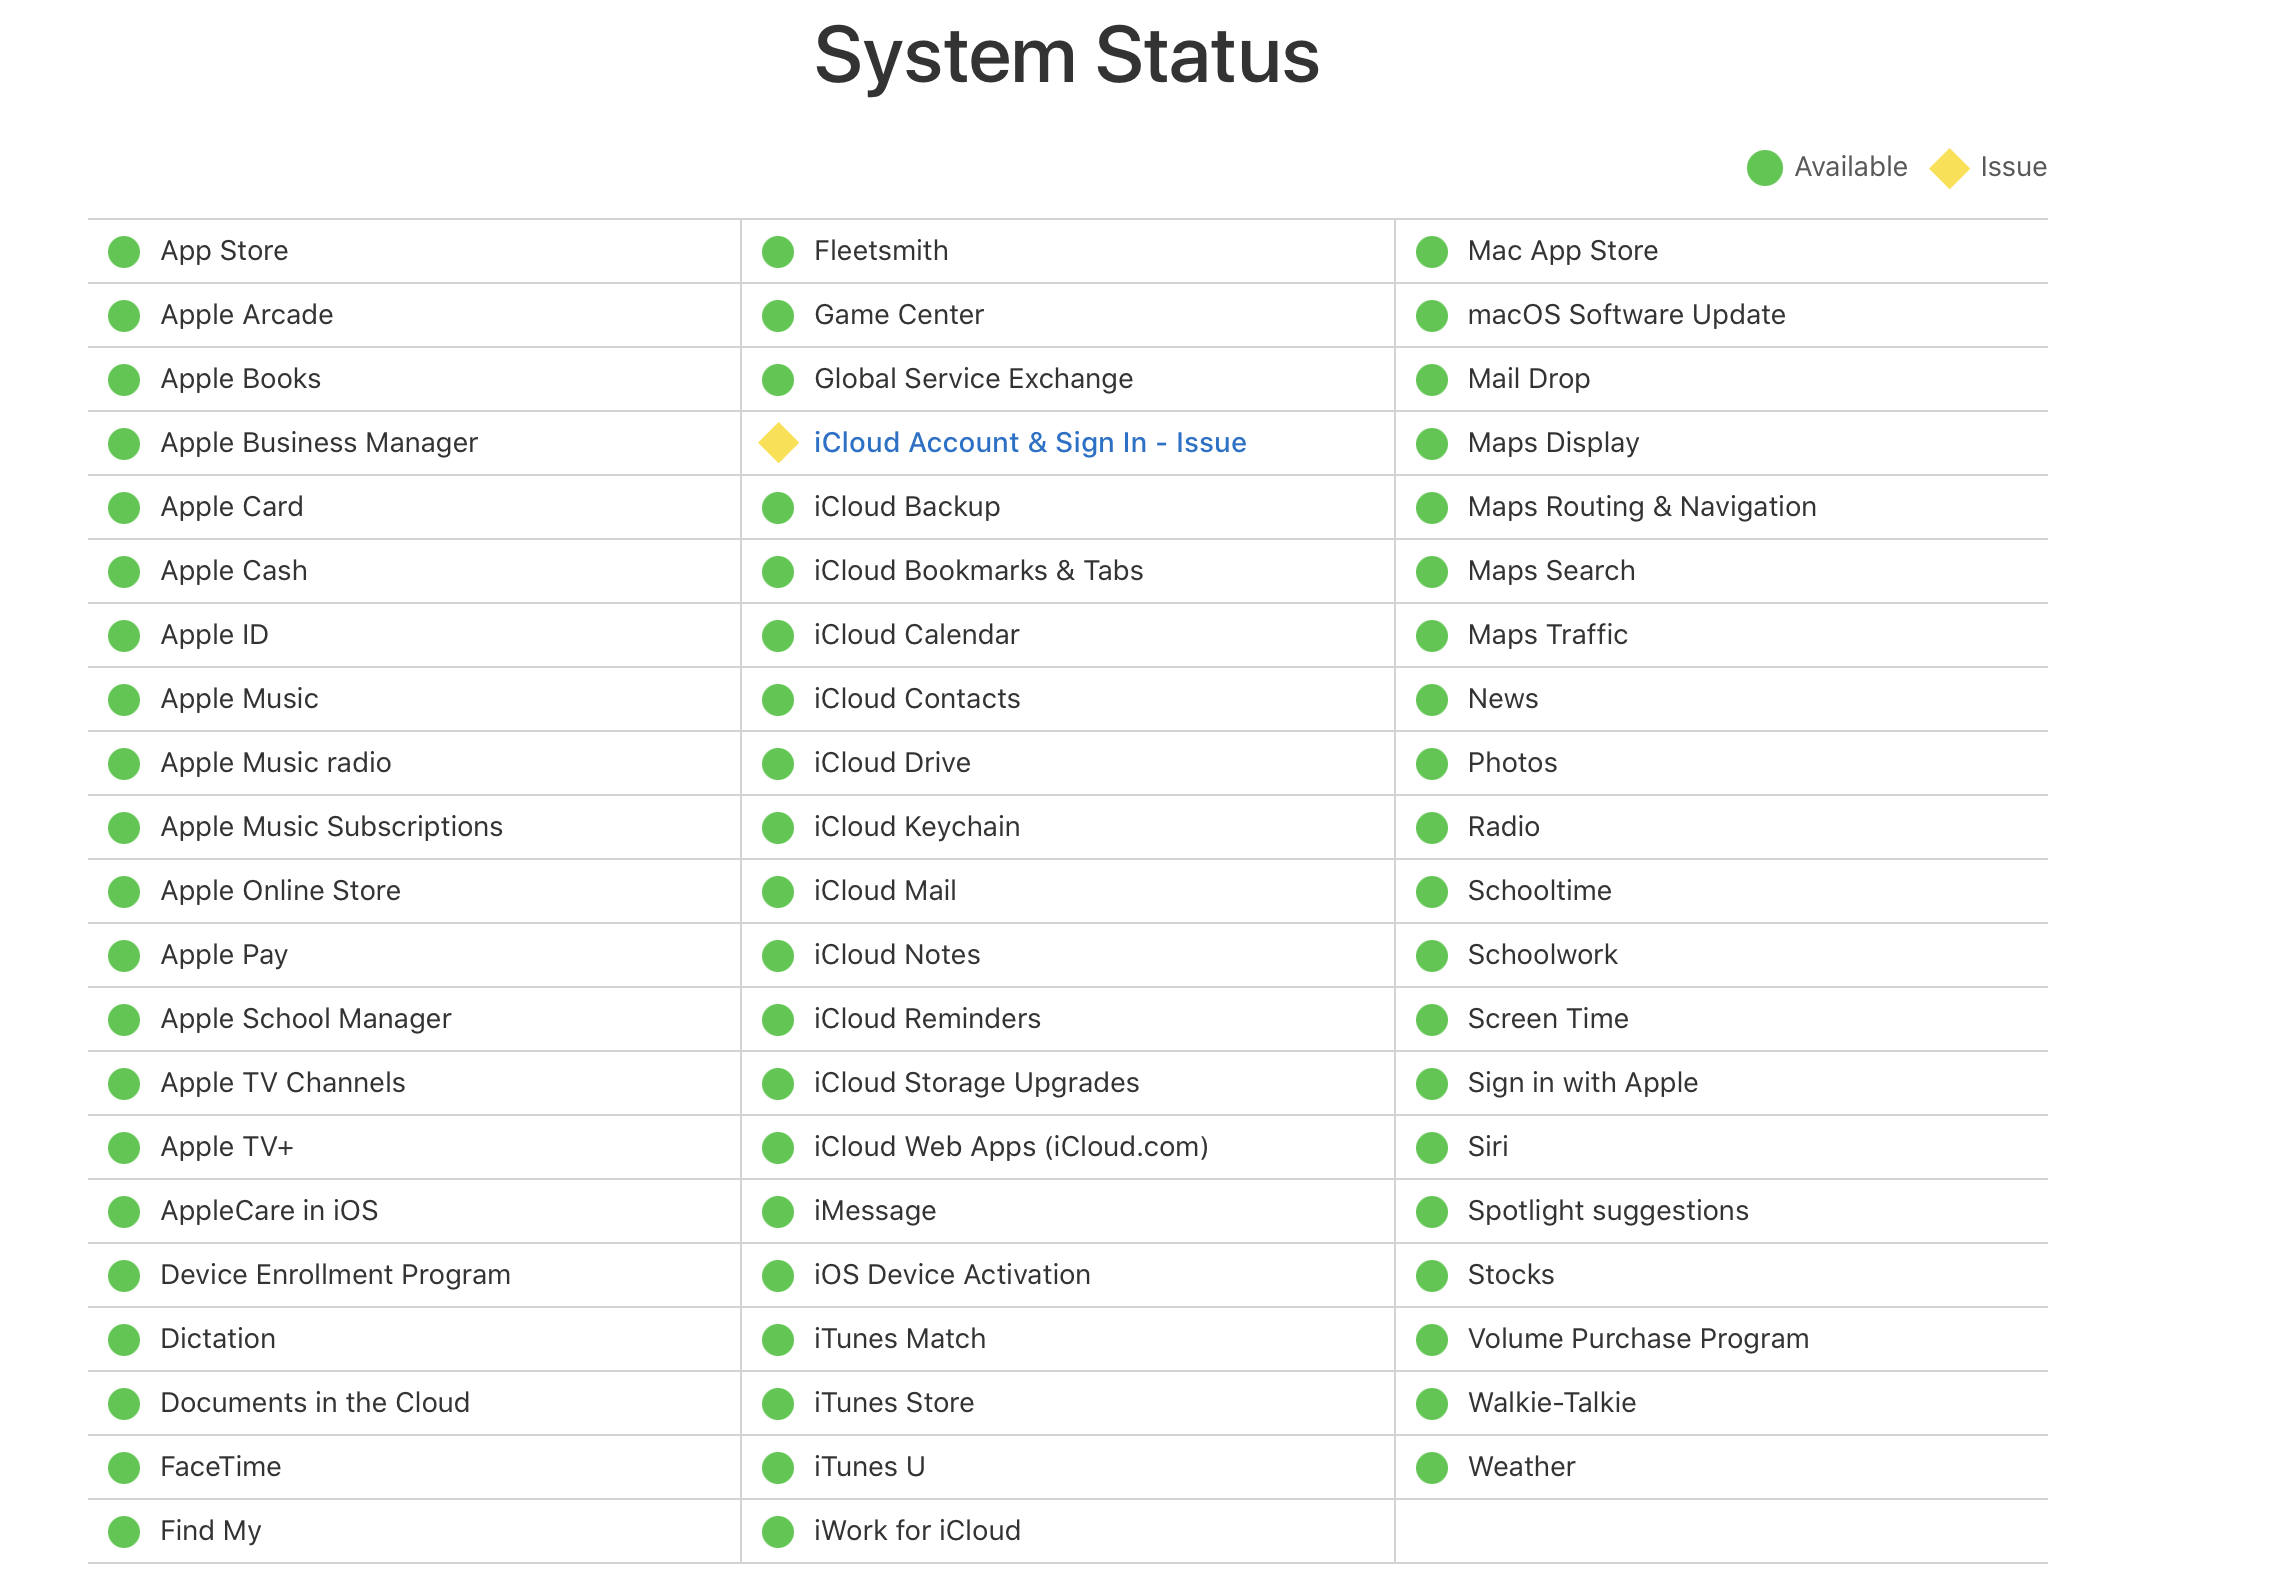The image size is (2280, 1588).
Task: Click the green status dot next to App Store
Action: [124, 252]
